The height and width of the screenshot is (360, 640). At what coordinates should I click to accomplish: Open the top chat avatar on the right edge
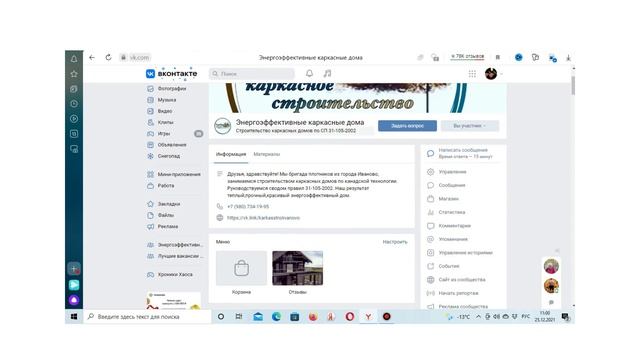pos(551,267)
